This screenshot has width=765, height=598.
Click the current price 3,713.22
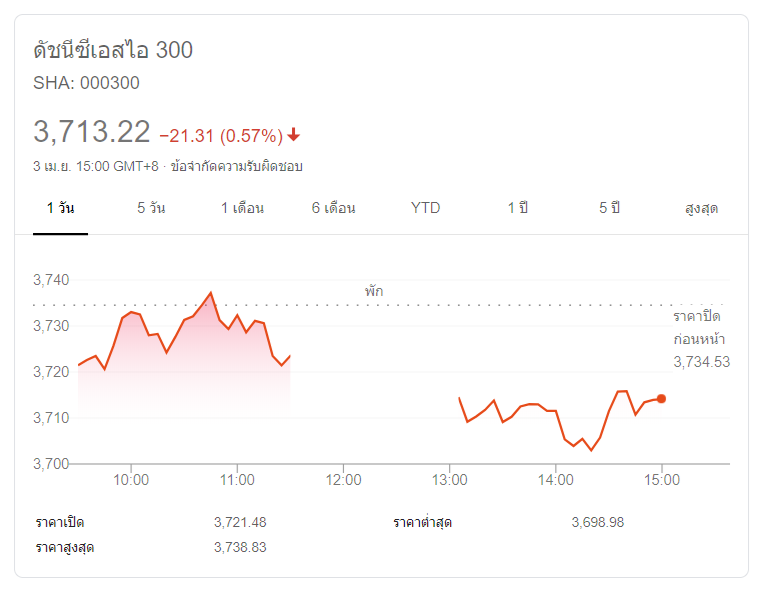(x=92, y=132)
